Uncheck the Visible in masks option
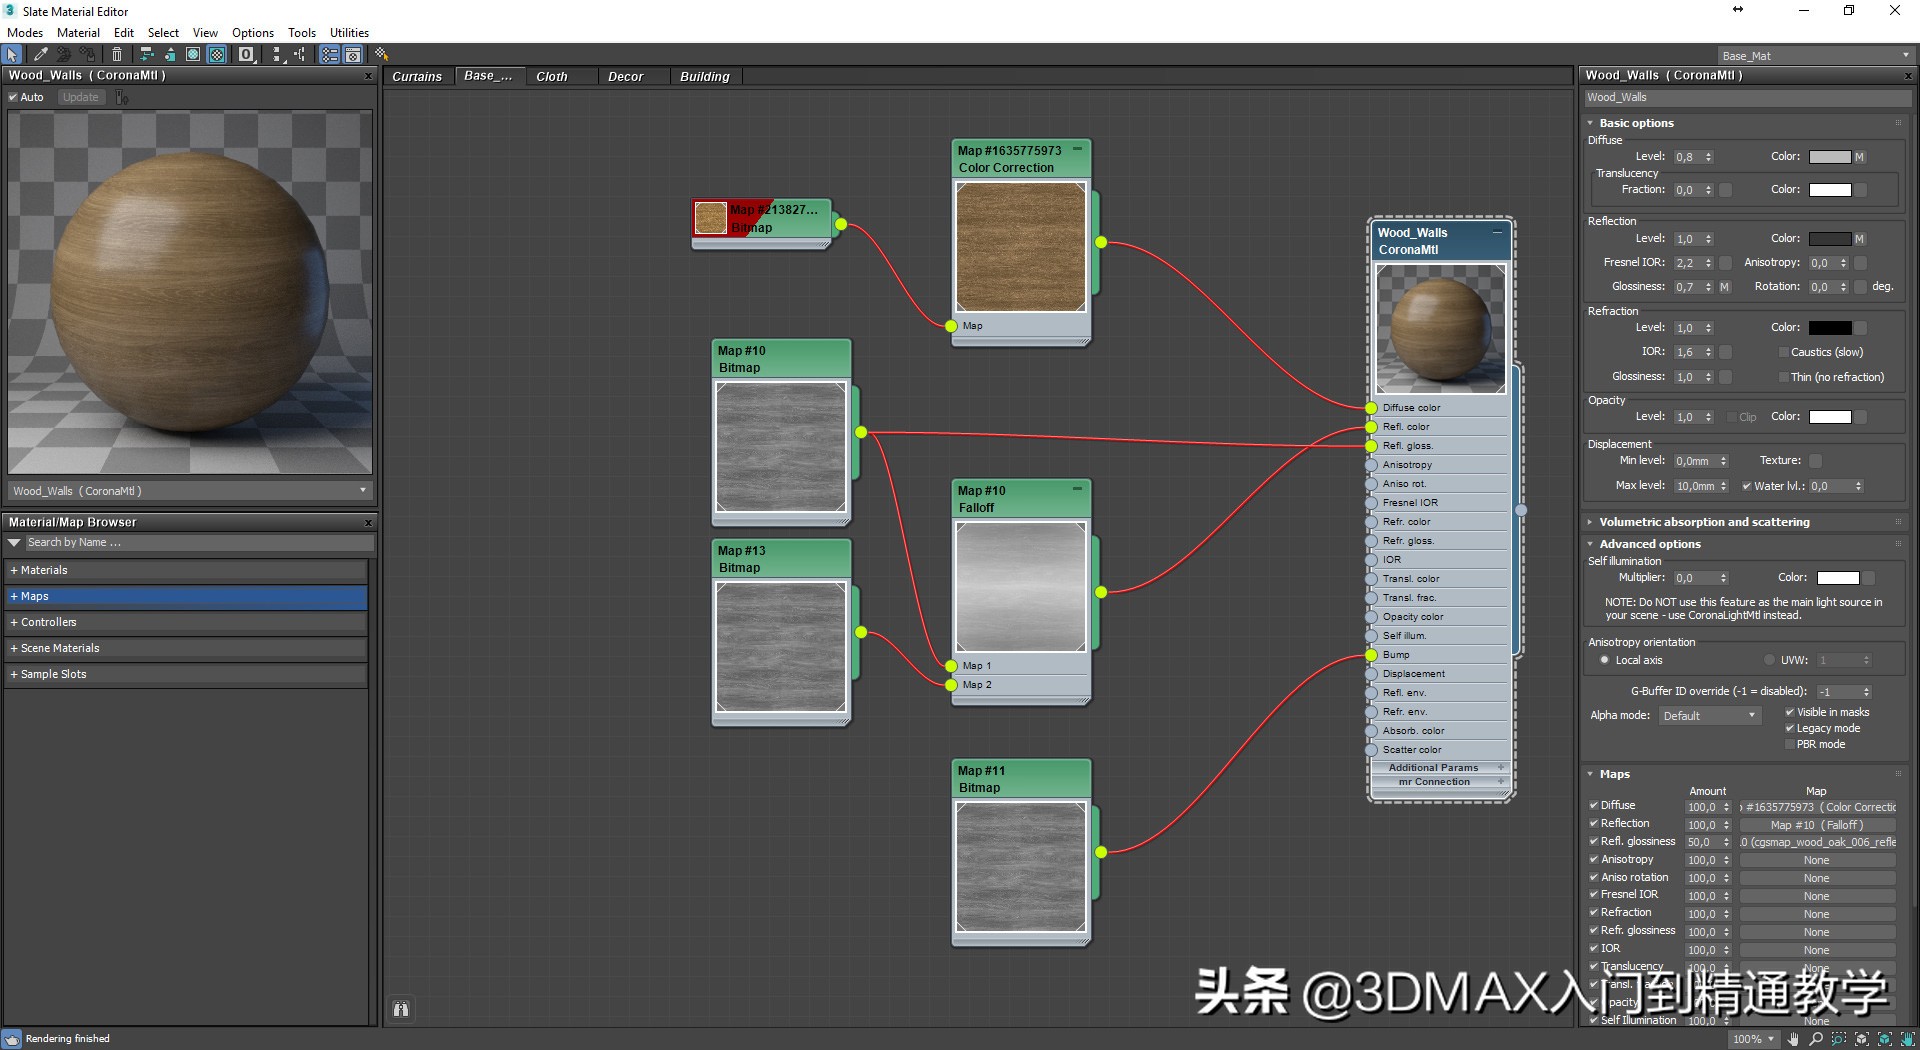This screenshot has height=1050, width=1920. tap(1789, 712)
